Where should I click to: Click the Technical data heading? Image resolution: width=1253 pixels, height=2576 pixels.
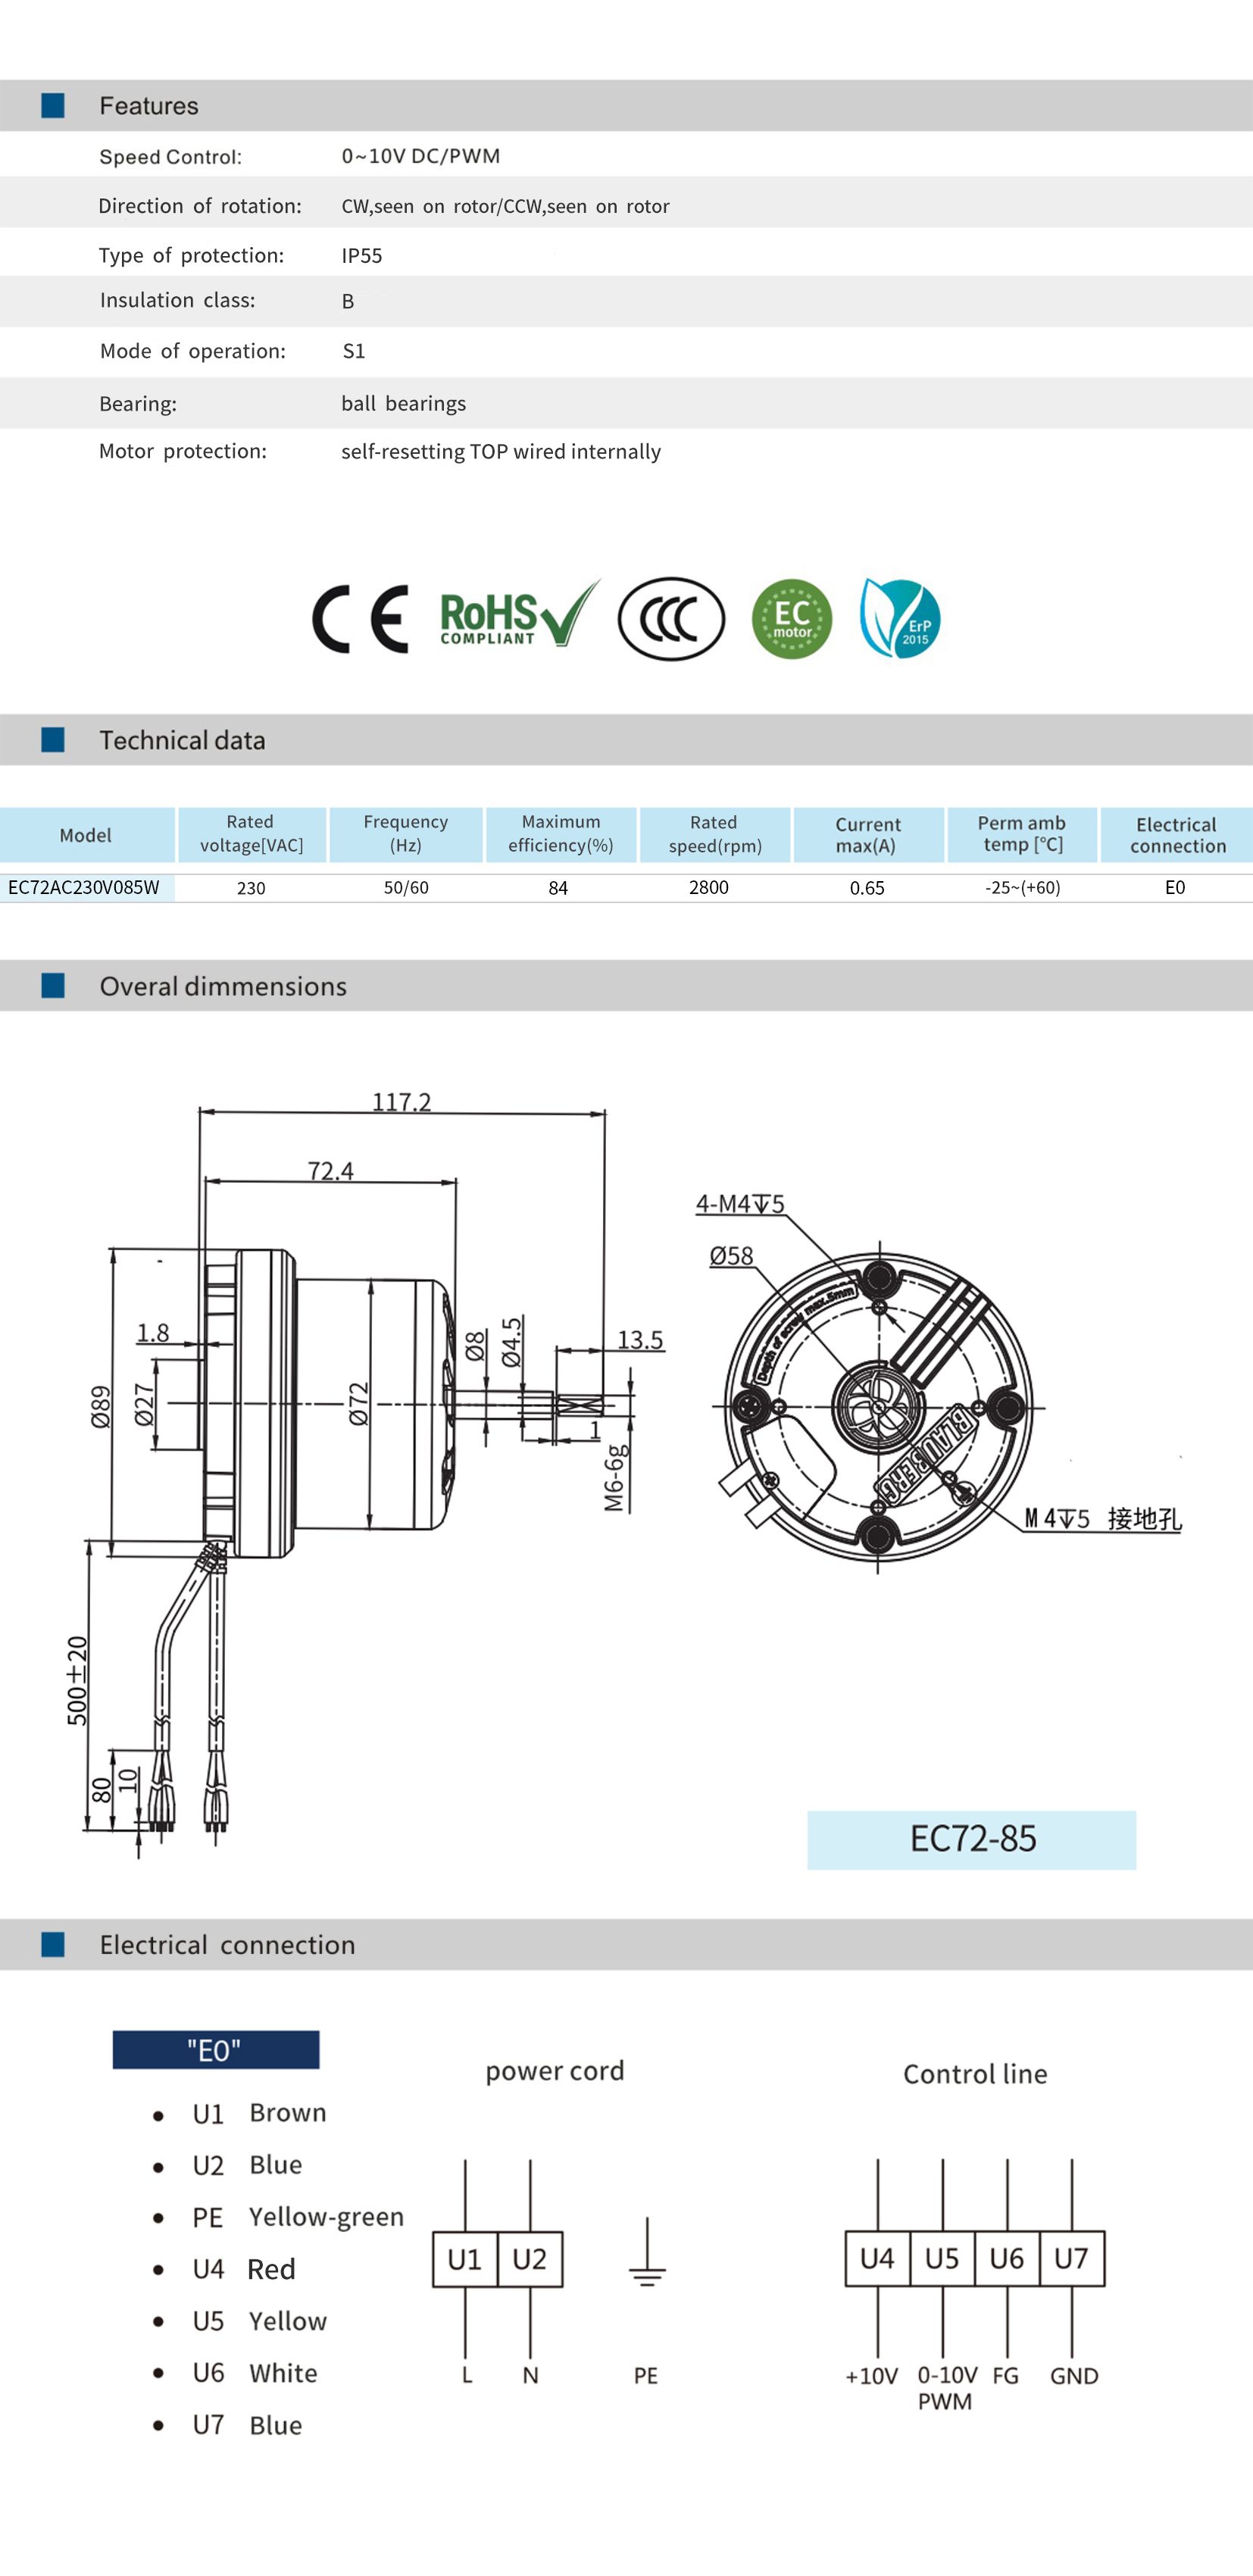tap(183, 740)
